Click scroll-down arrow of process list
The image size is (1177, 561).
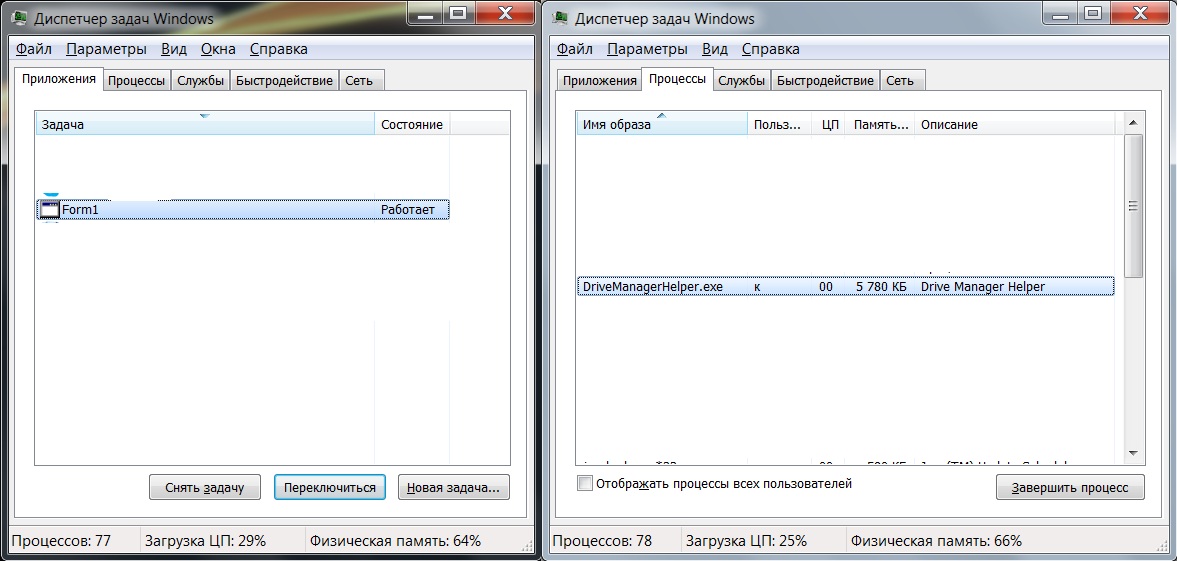tap(1133, 453)
